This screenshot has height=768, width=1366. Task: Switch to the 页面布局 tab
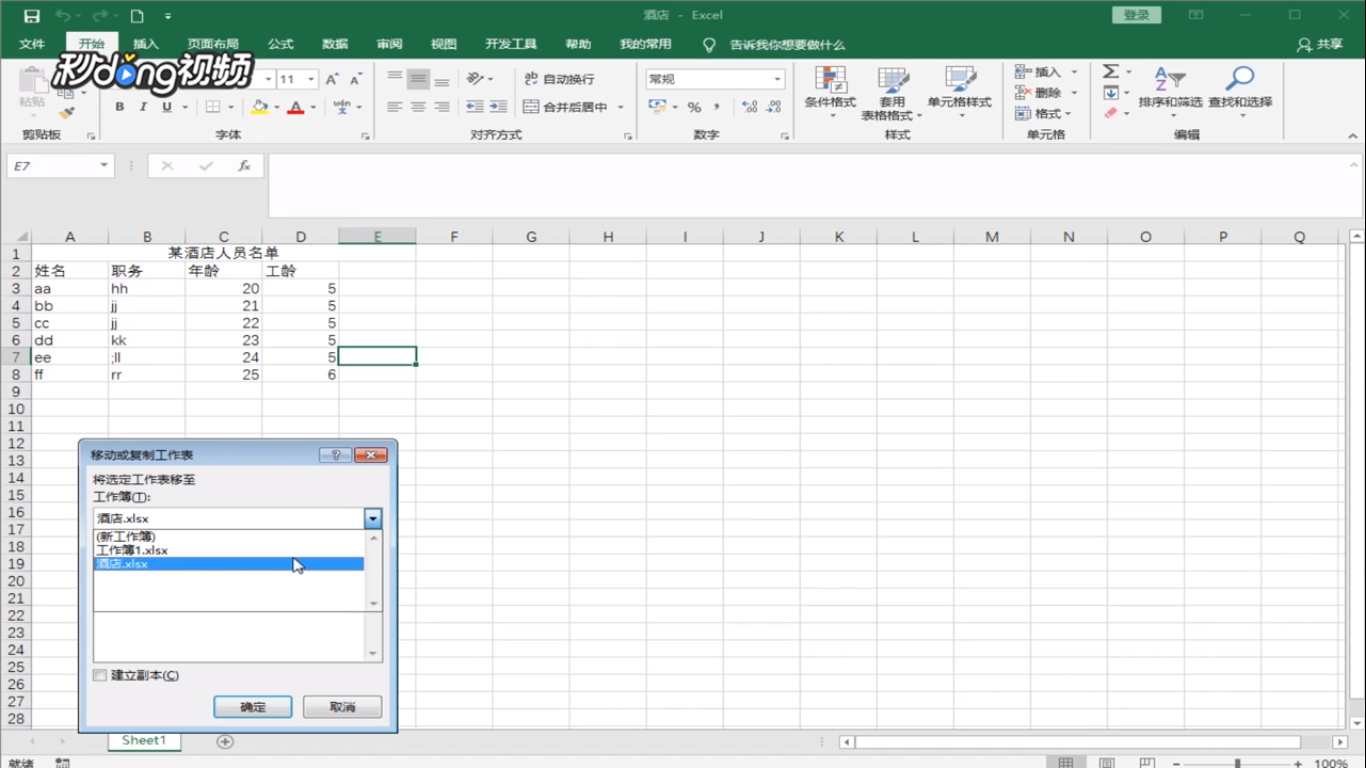tap(213, 44)
